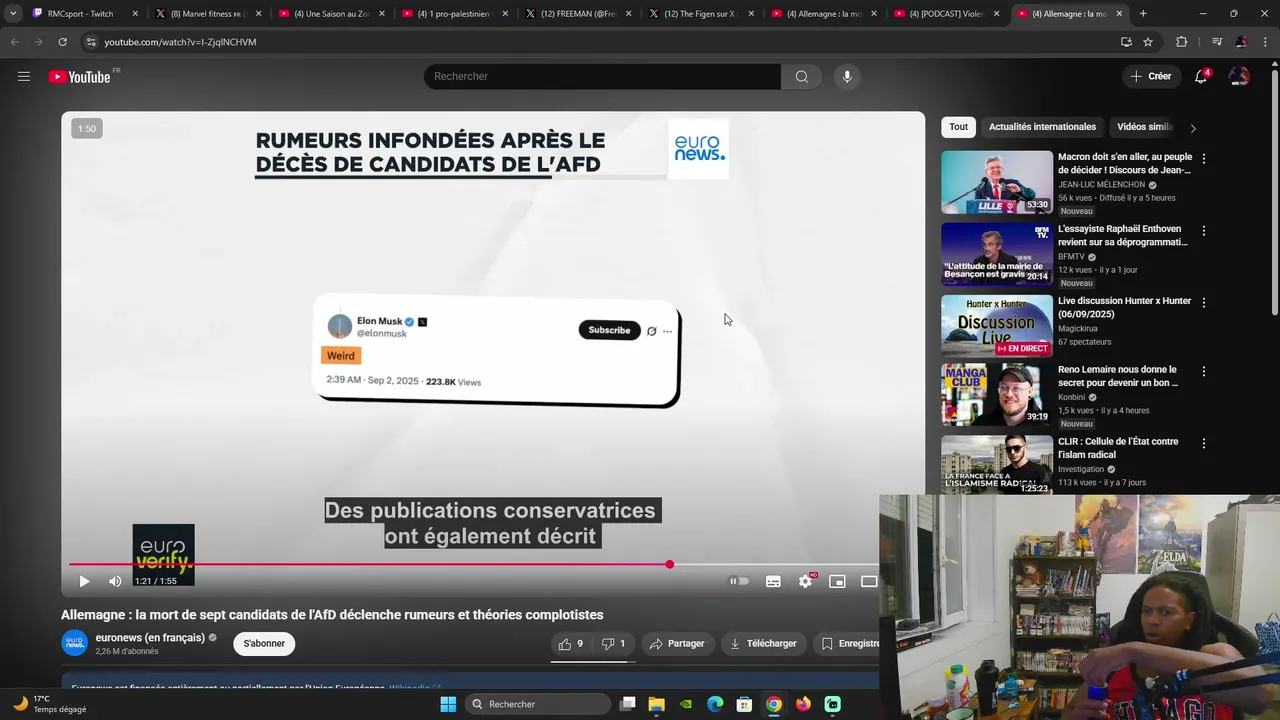
Task: Click the Partager button
Action: click(677, 644)
